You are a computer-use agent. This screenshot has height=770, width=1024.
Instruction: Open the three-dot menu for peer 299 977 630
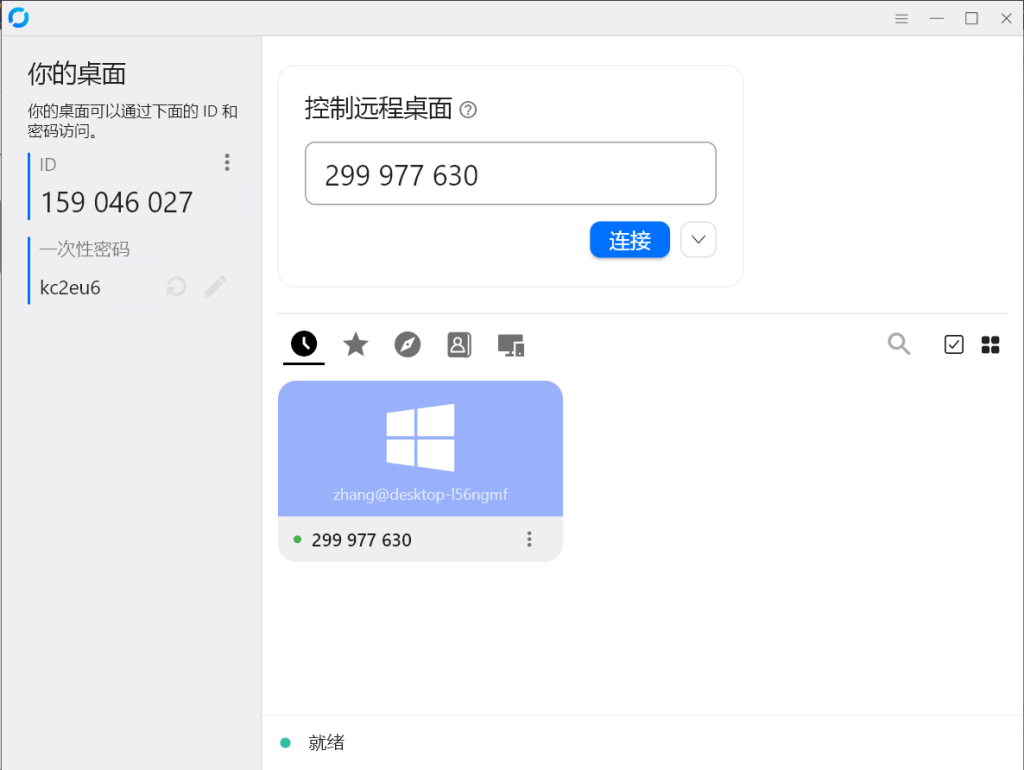pos(529,539)
